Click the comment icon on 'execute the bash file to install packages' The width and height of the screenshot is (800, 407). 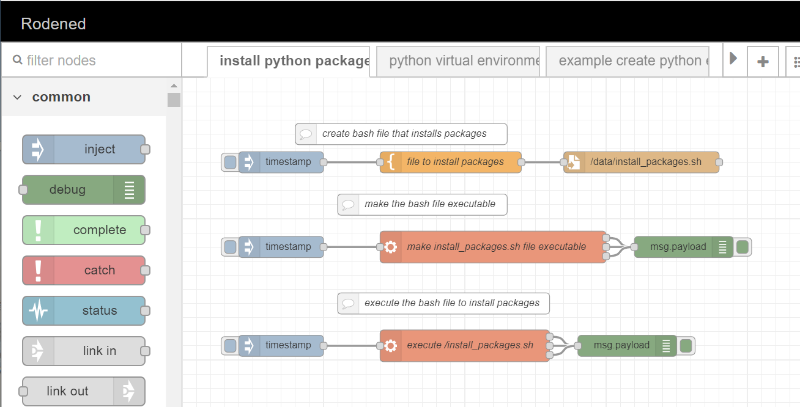point(348,303)
